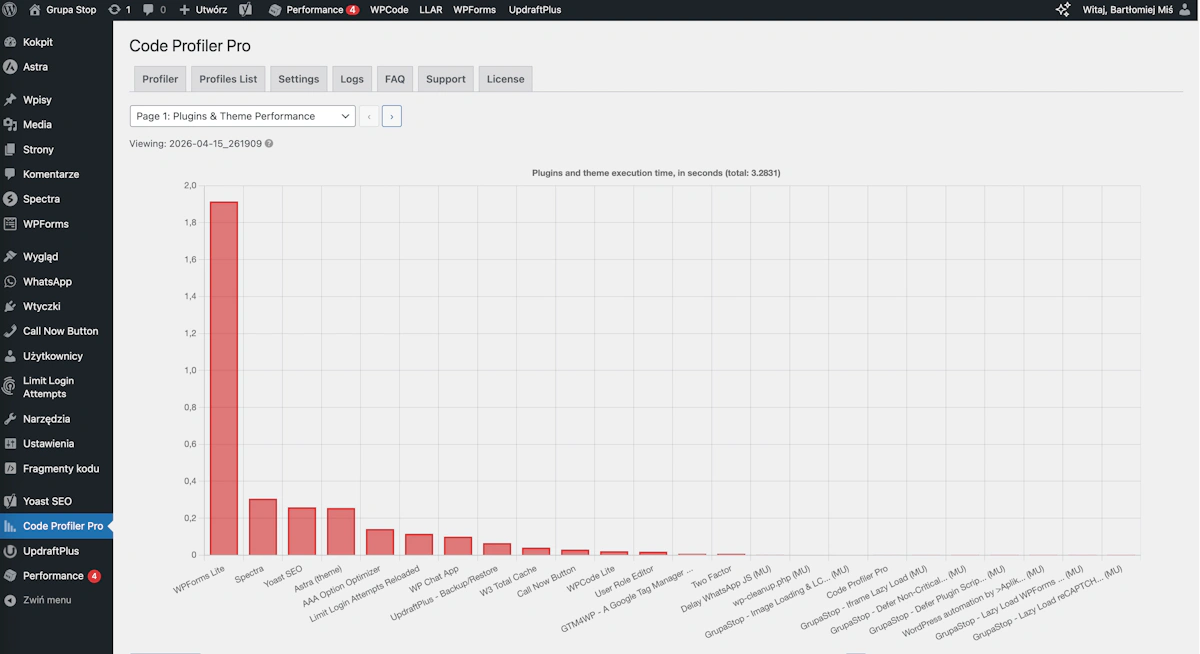This screenshot has width=1200, height=654.
Task: Open the Settings tab
Action: 298,79
